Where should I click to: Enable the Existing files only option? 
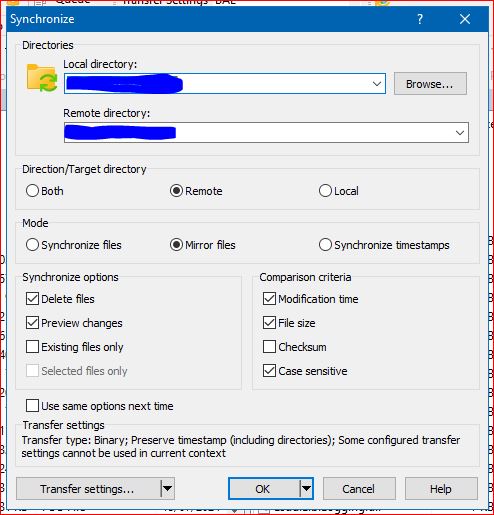(x=32, y=347)
